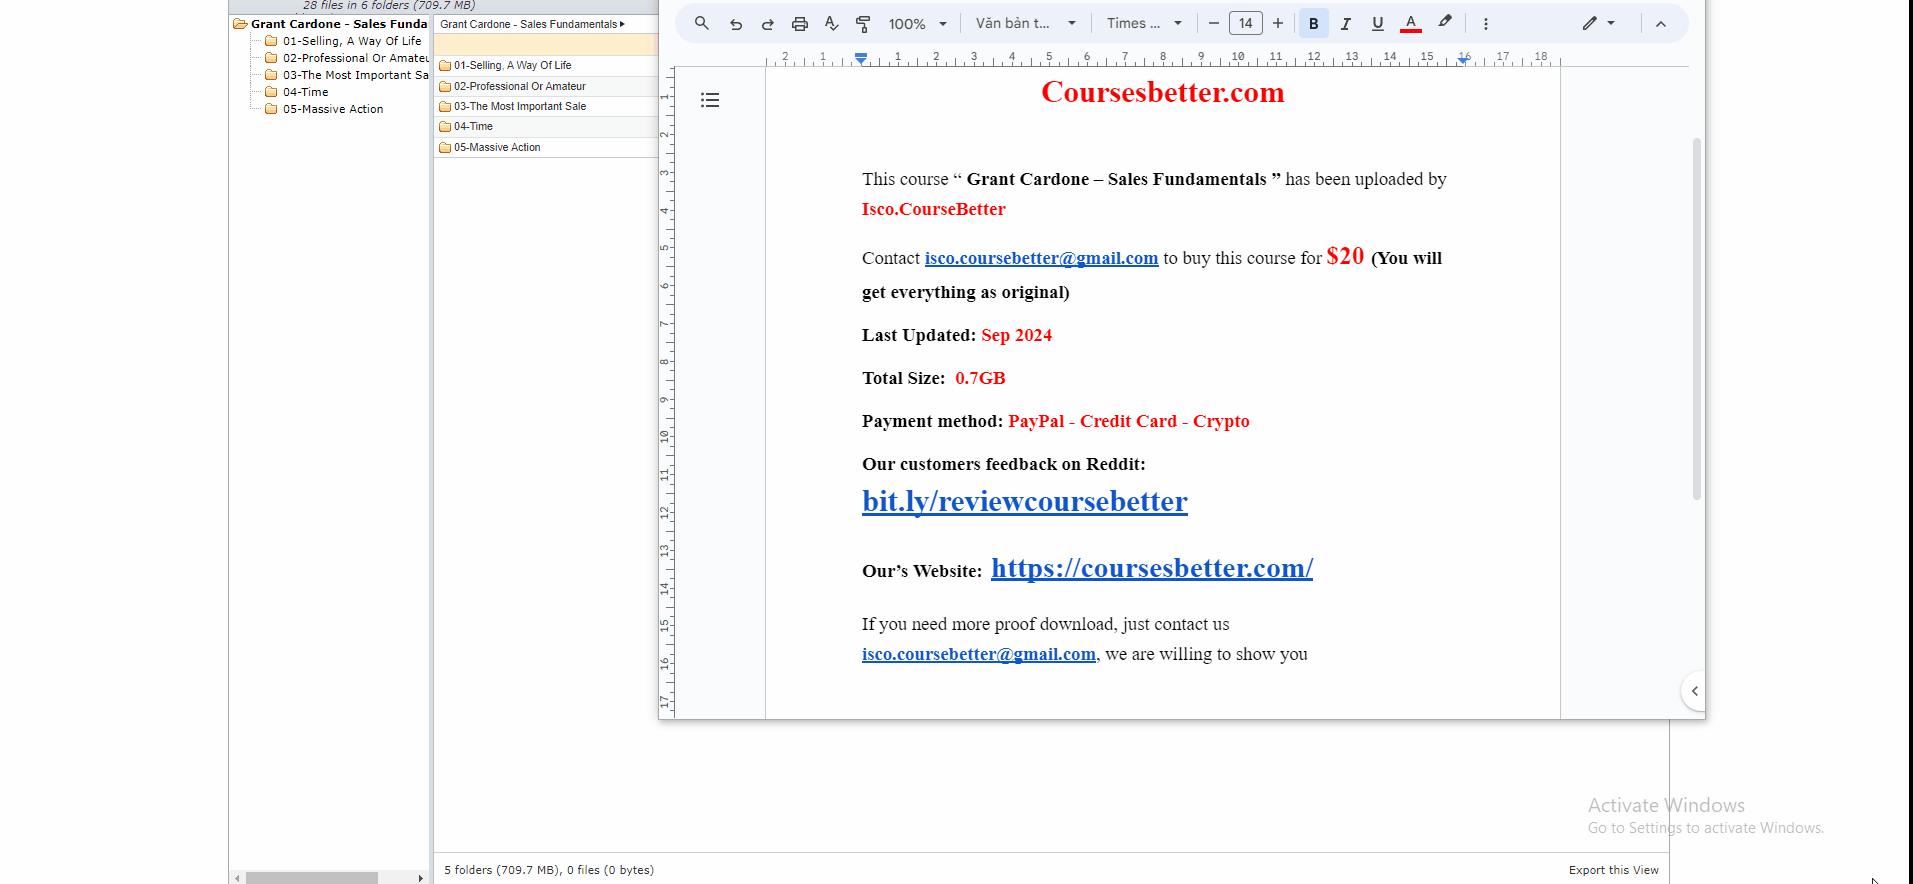Click the '0.7GB' total size value

pos(980,378)
